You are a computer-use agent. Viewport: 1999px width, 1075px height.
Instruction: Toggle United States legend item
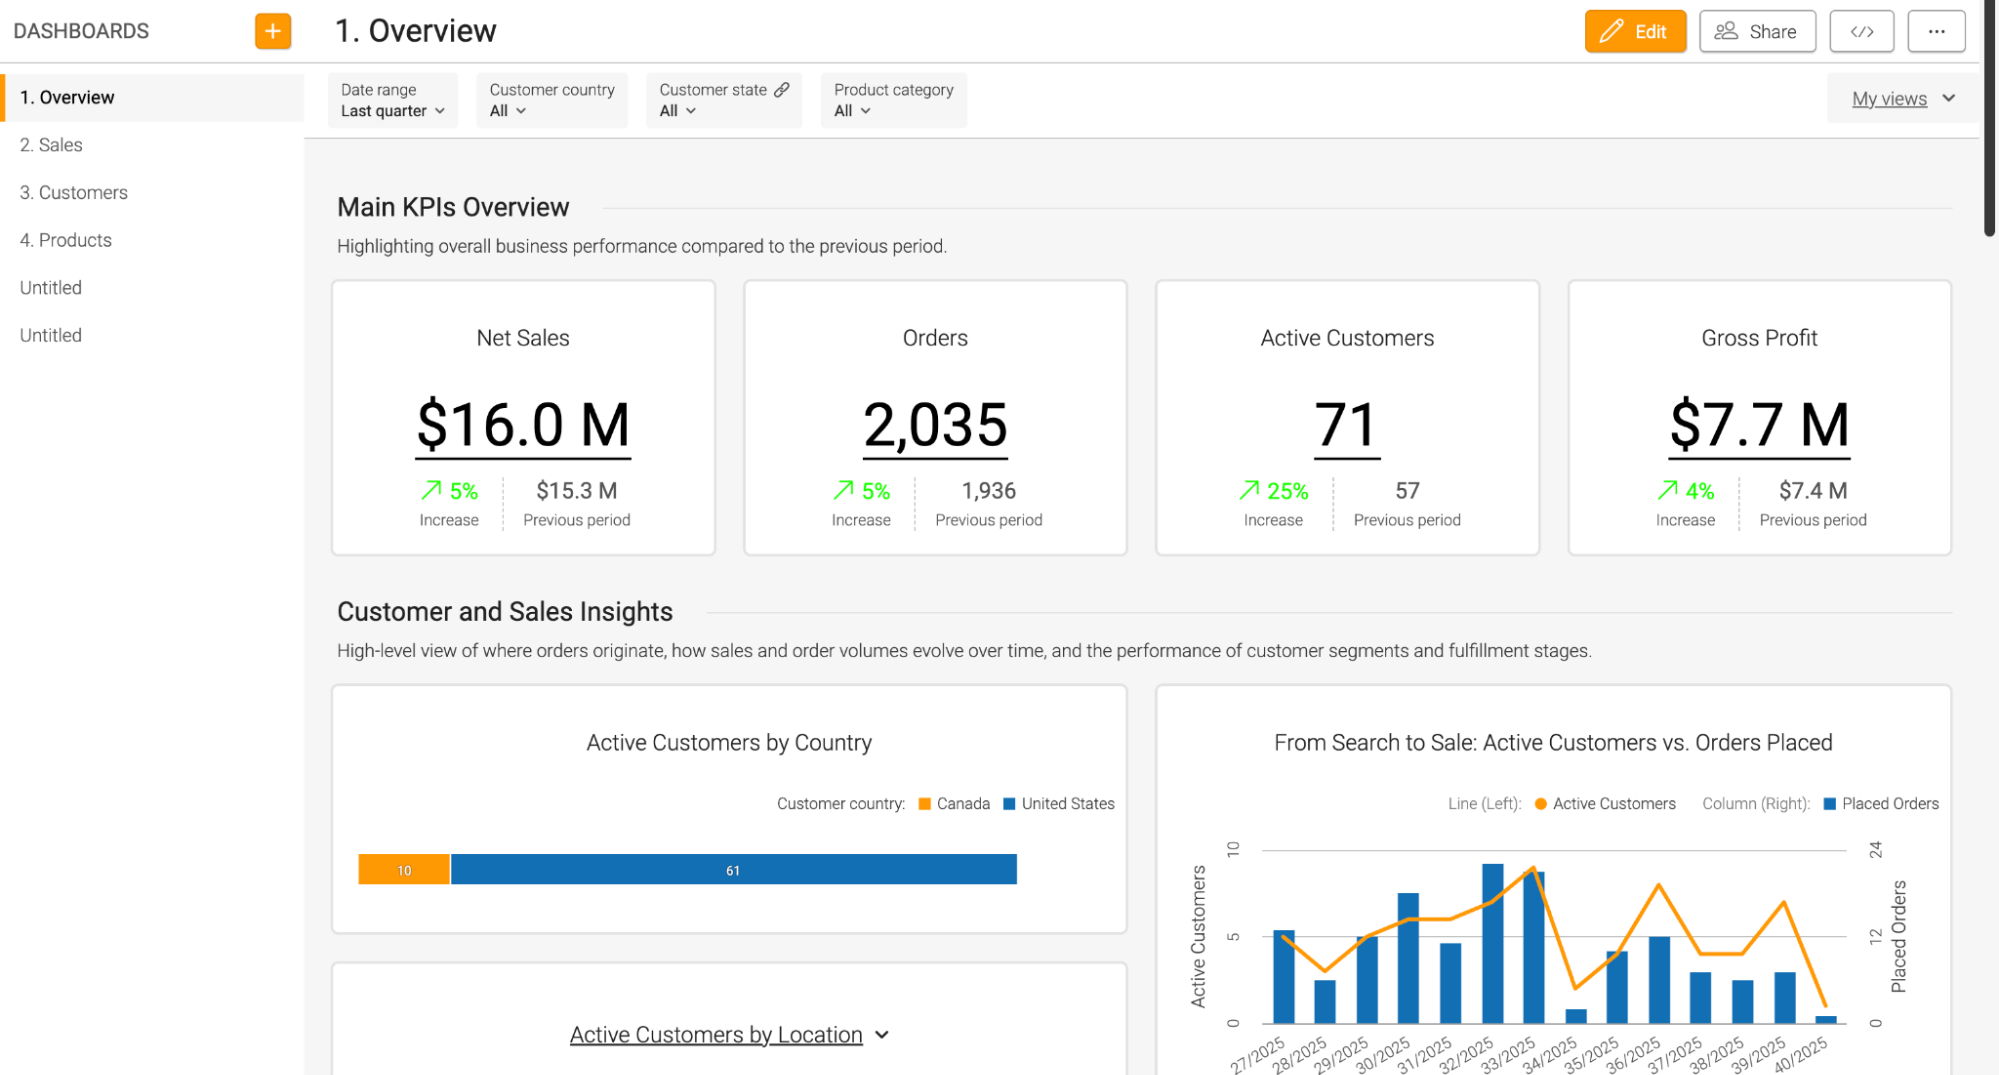pos(1066,804)
